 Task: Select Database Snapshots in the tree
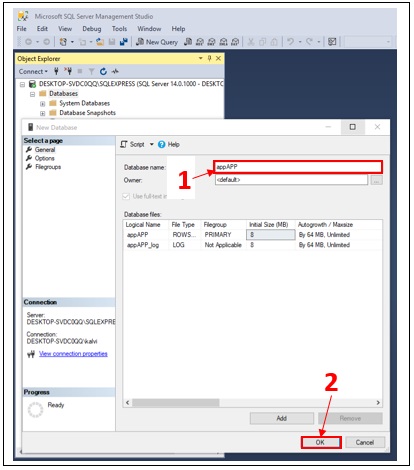tap(87, 113)
